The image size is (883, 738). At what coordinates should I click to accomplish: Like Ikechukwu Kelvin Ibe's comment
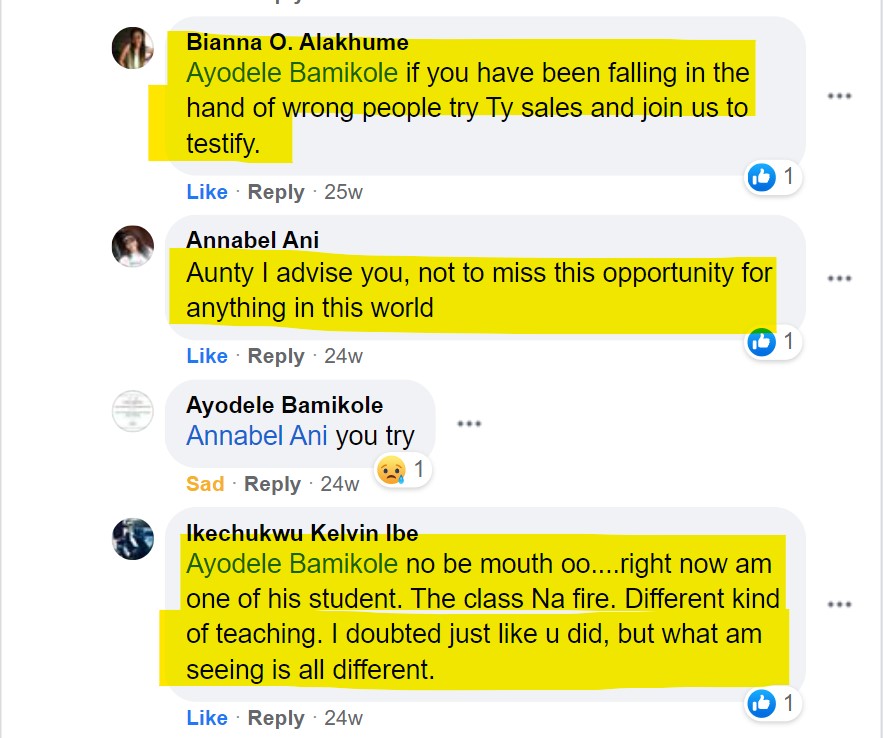[207, 718]
